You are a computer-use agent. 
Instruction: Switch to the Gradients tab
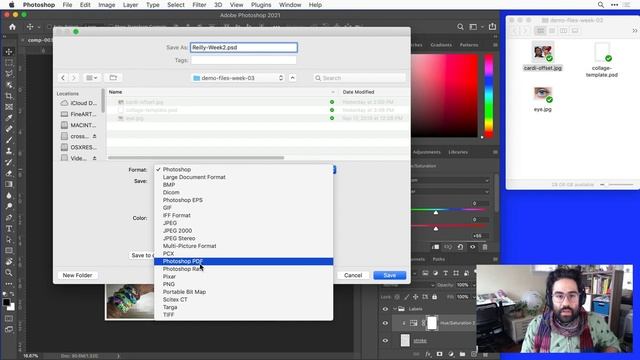(441, 45)
